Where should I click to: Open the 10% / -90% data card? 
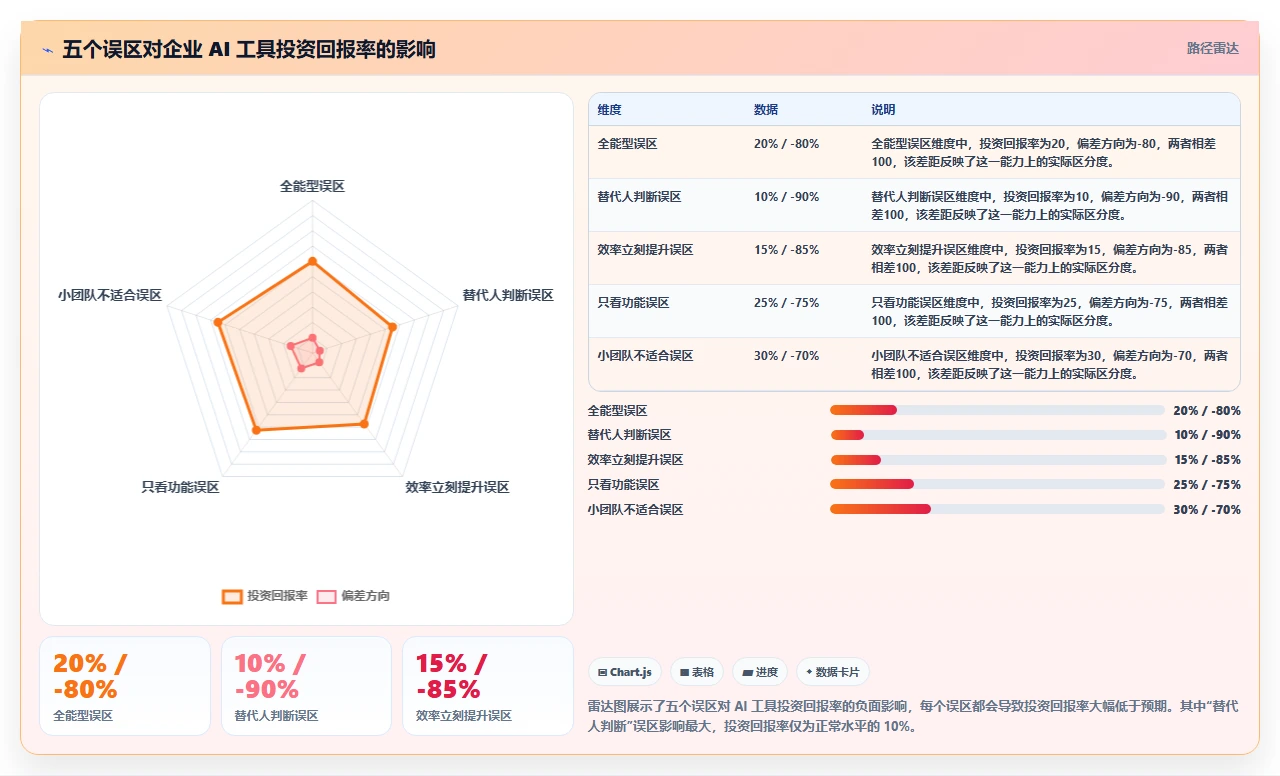click(306, 686)
